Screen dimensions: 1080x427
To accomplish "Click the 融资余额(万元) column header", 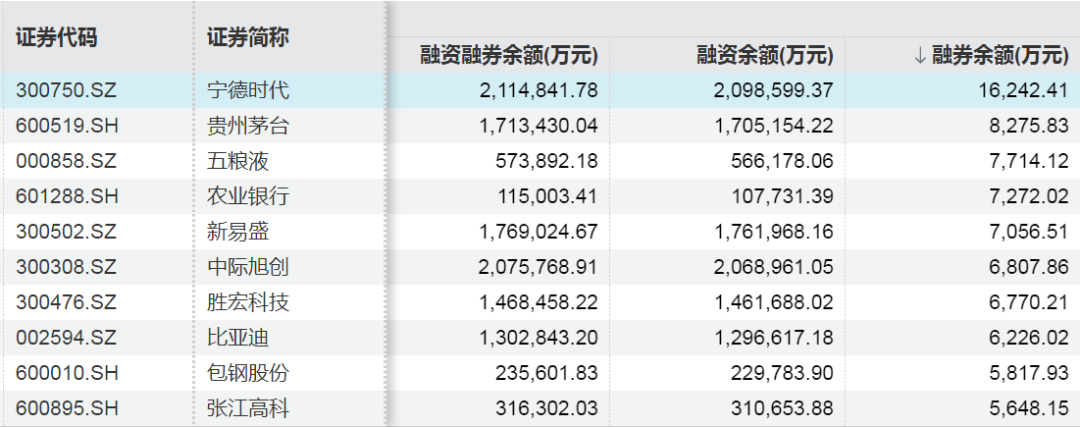I will click(x=765, y=55).
